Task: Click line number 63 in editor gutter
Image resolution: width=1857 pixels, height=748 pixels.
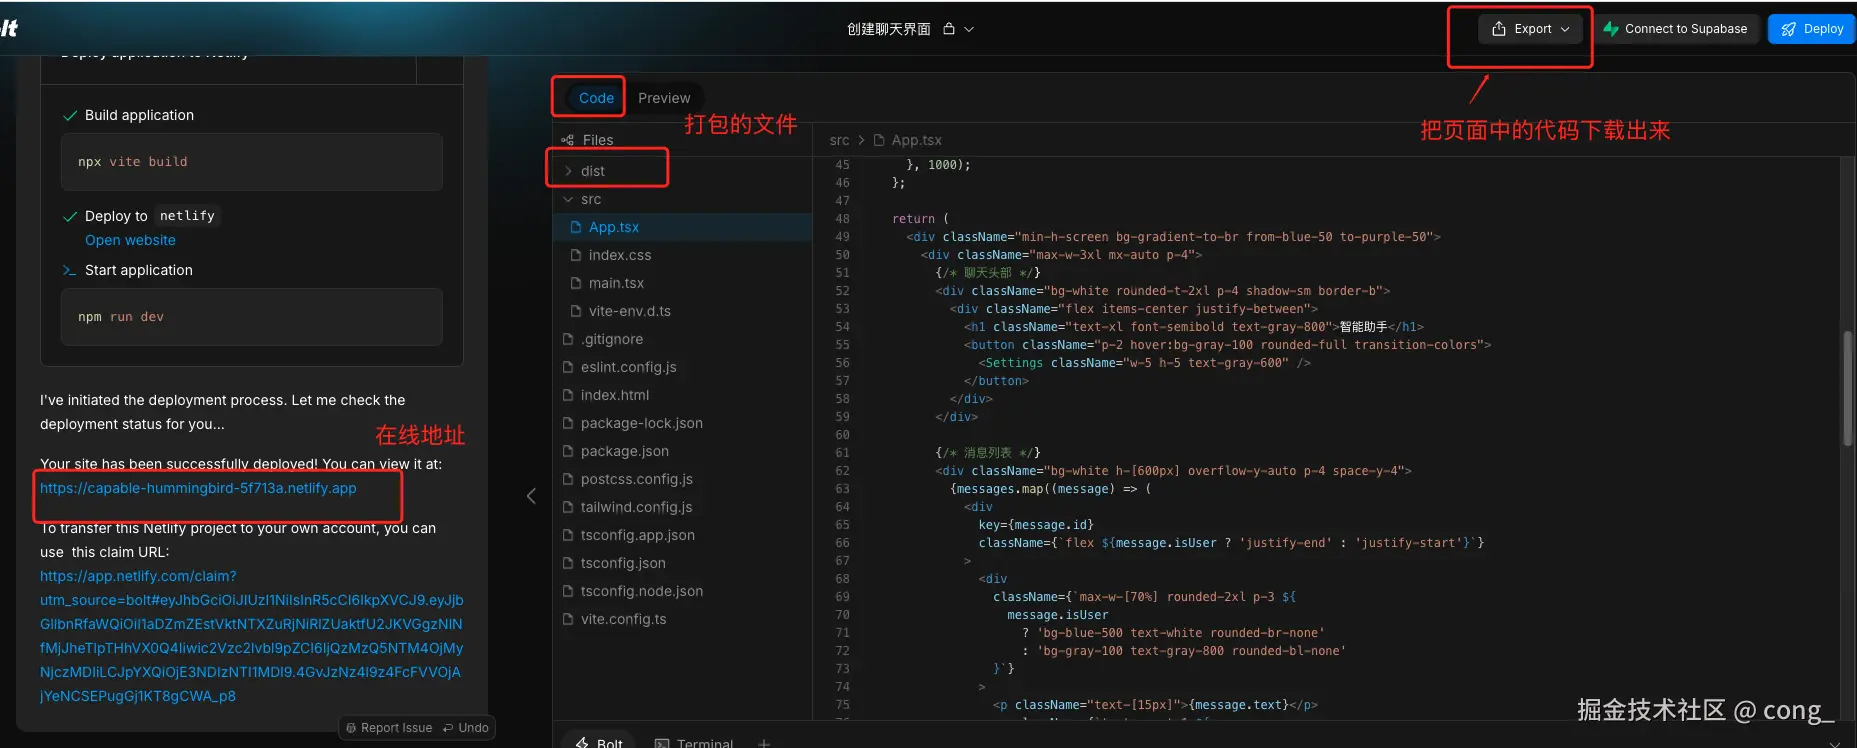Action: [842, 489]
